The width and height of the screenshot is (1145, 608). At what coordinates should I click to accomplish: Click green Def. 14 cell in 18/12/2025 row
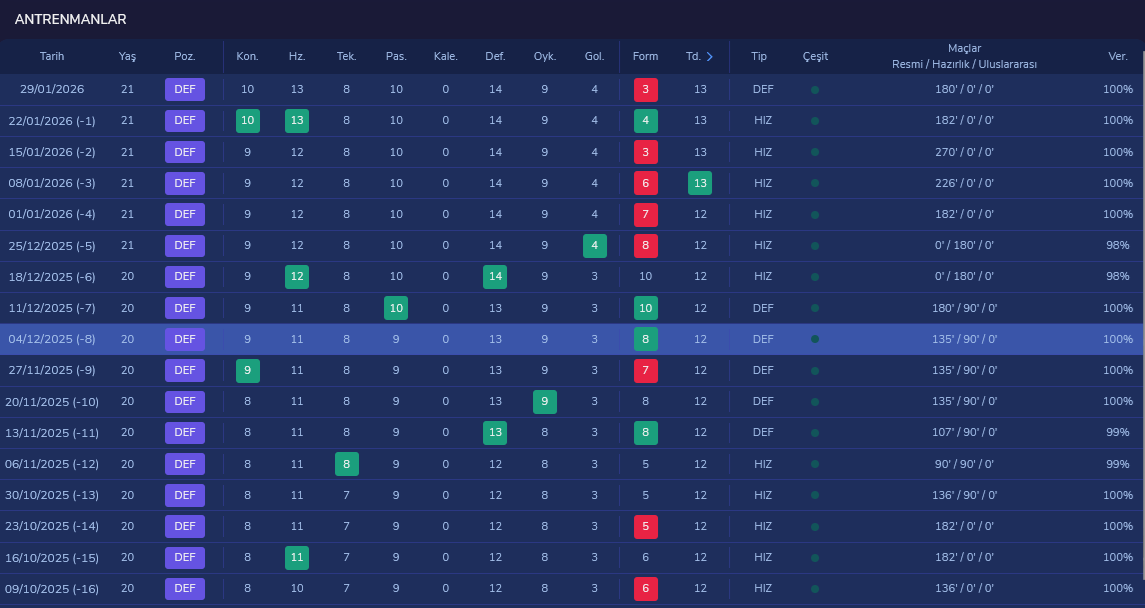pyautogui.click(x=495, y=277)
